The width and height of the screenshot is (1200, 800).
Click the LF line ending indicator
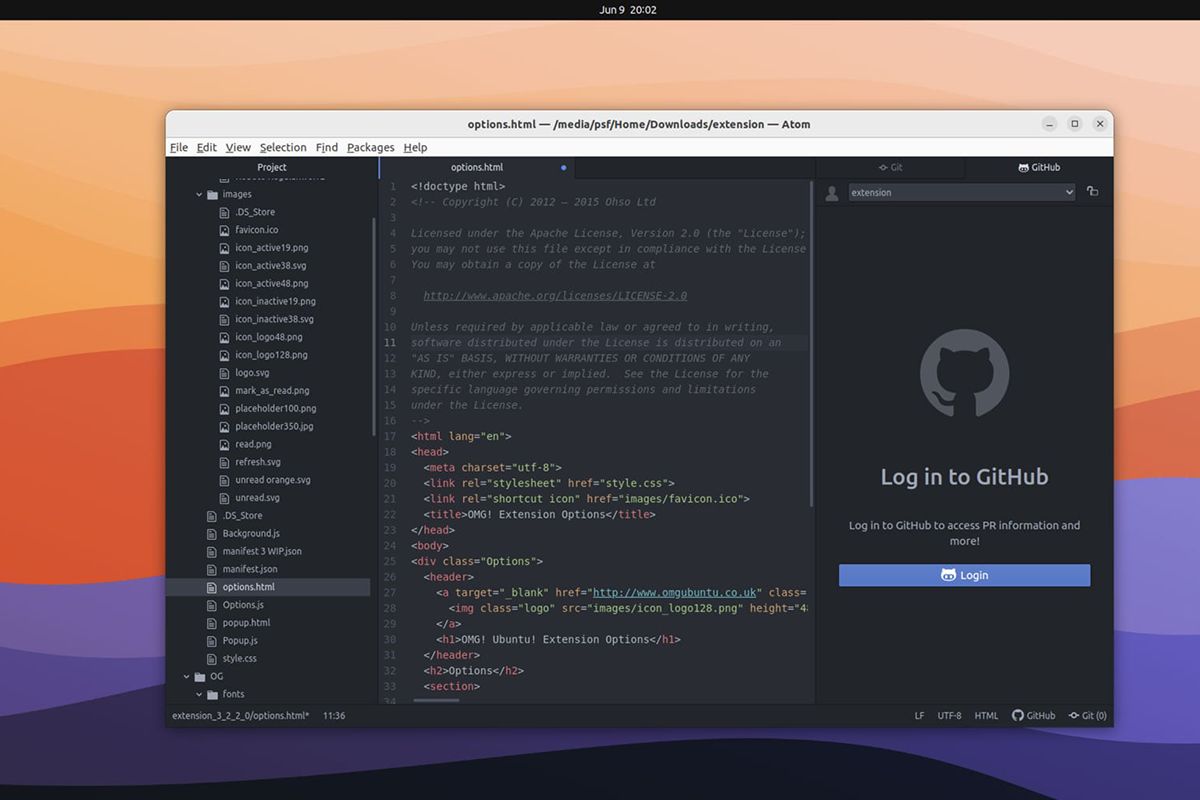pyautogui.click(x=919, y=716)
